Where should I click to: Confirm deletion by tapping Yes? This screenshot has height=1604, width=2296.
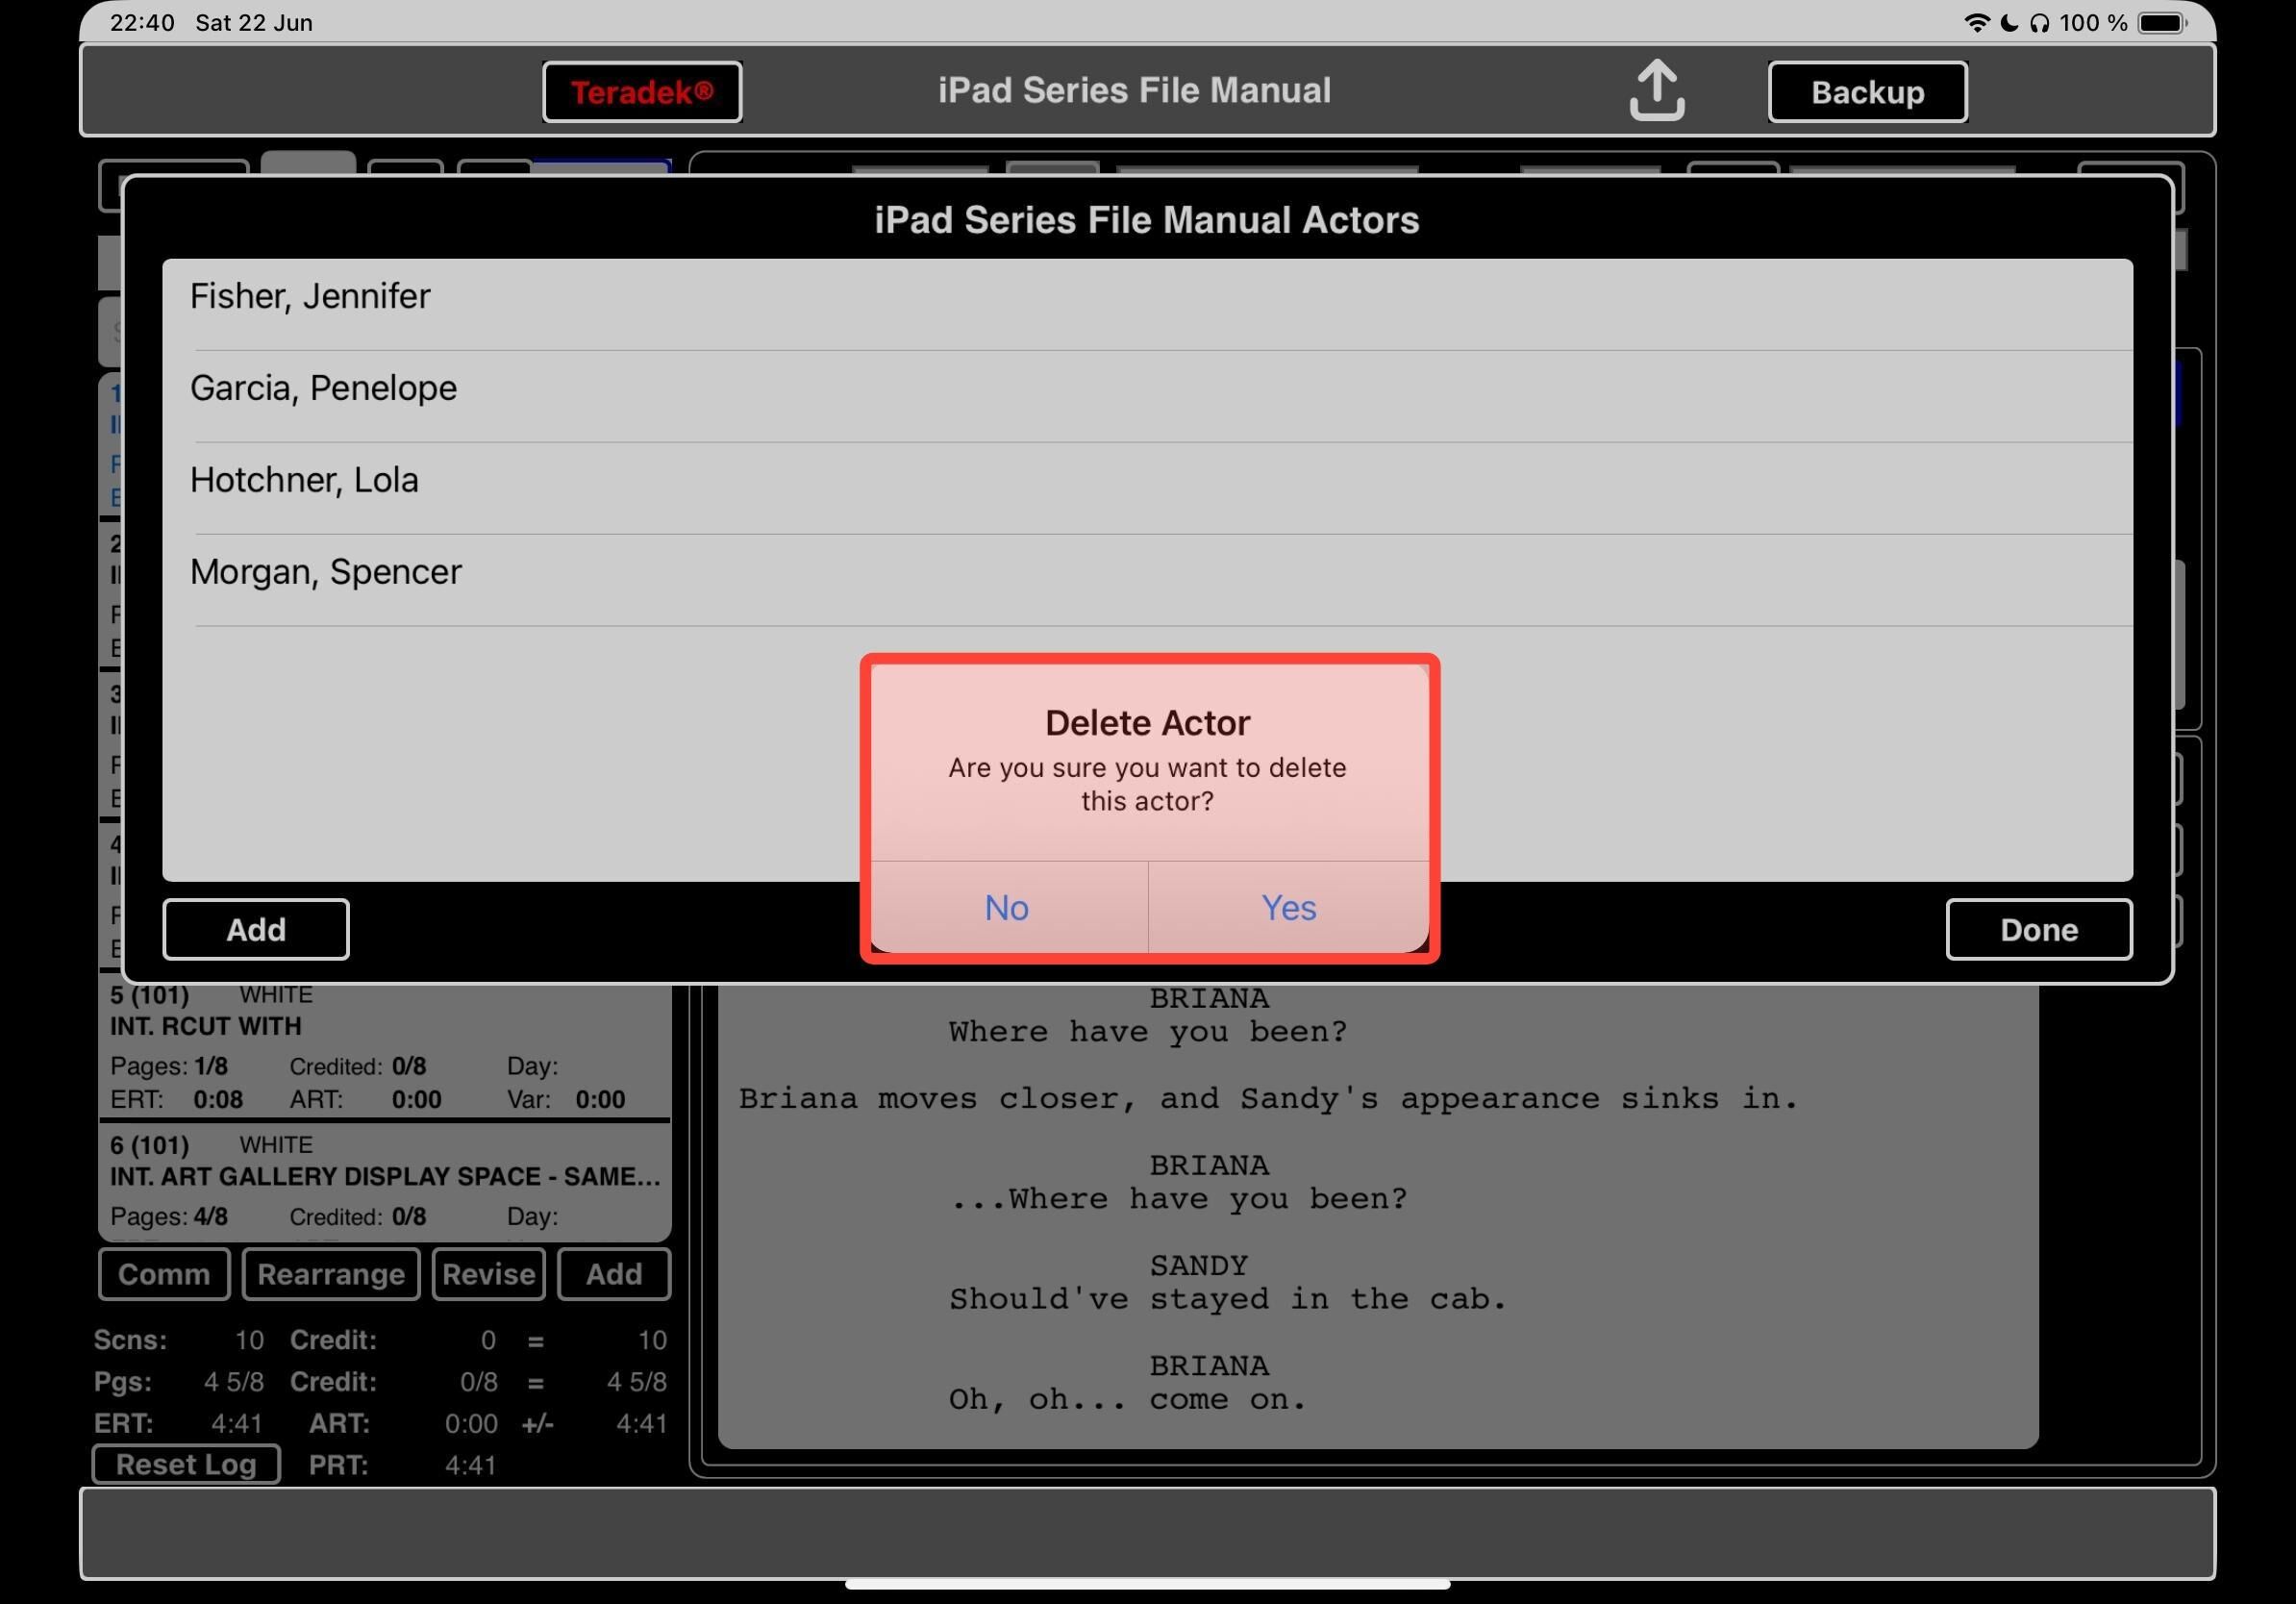click(x=1287, y=907)
